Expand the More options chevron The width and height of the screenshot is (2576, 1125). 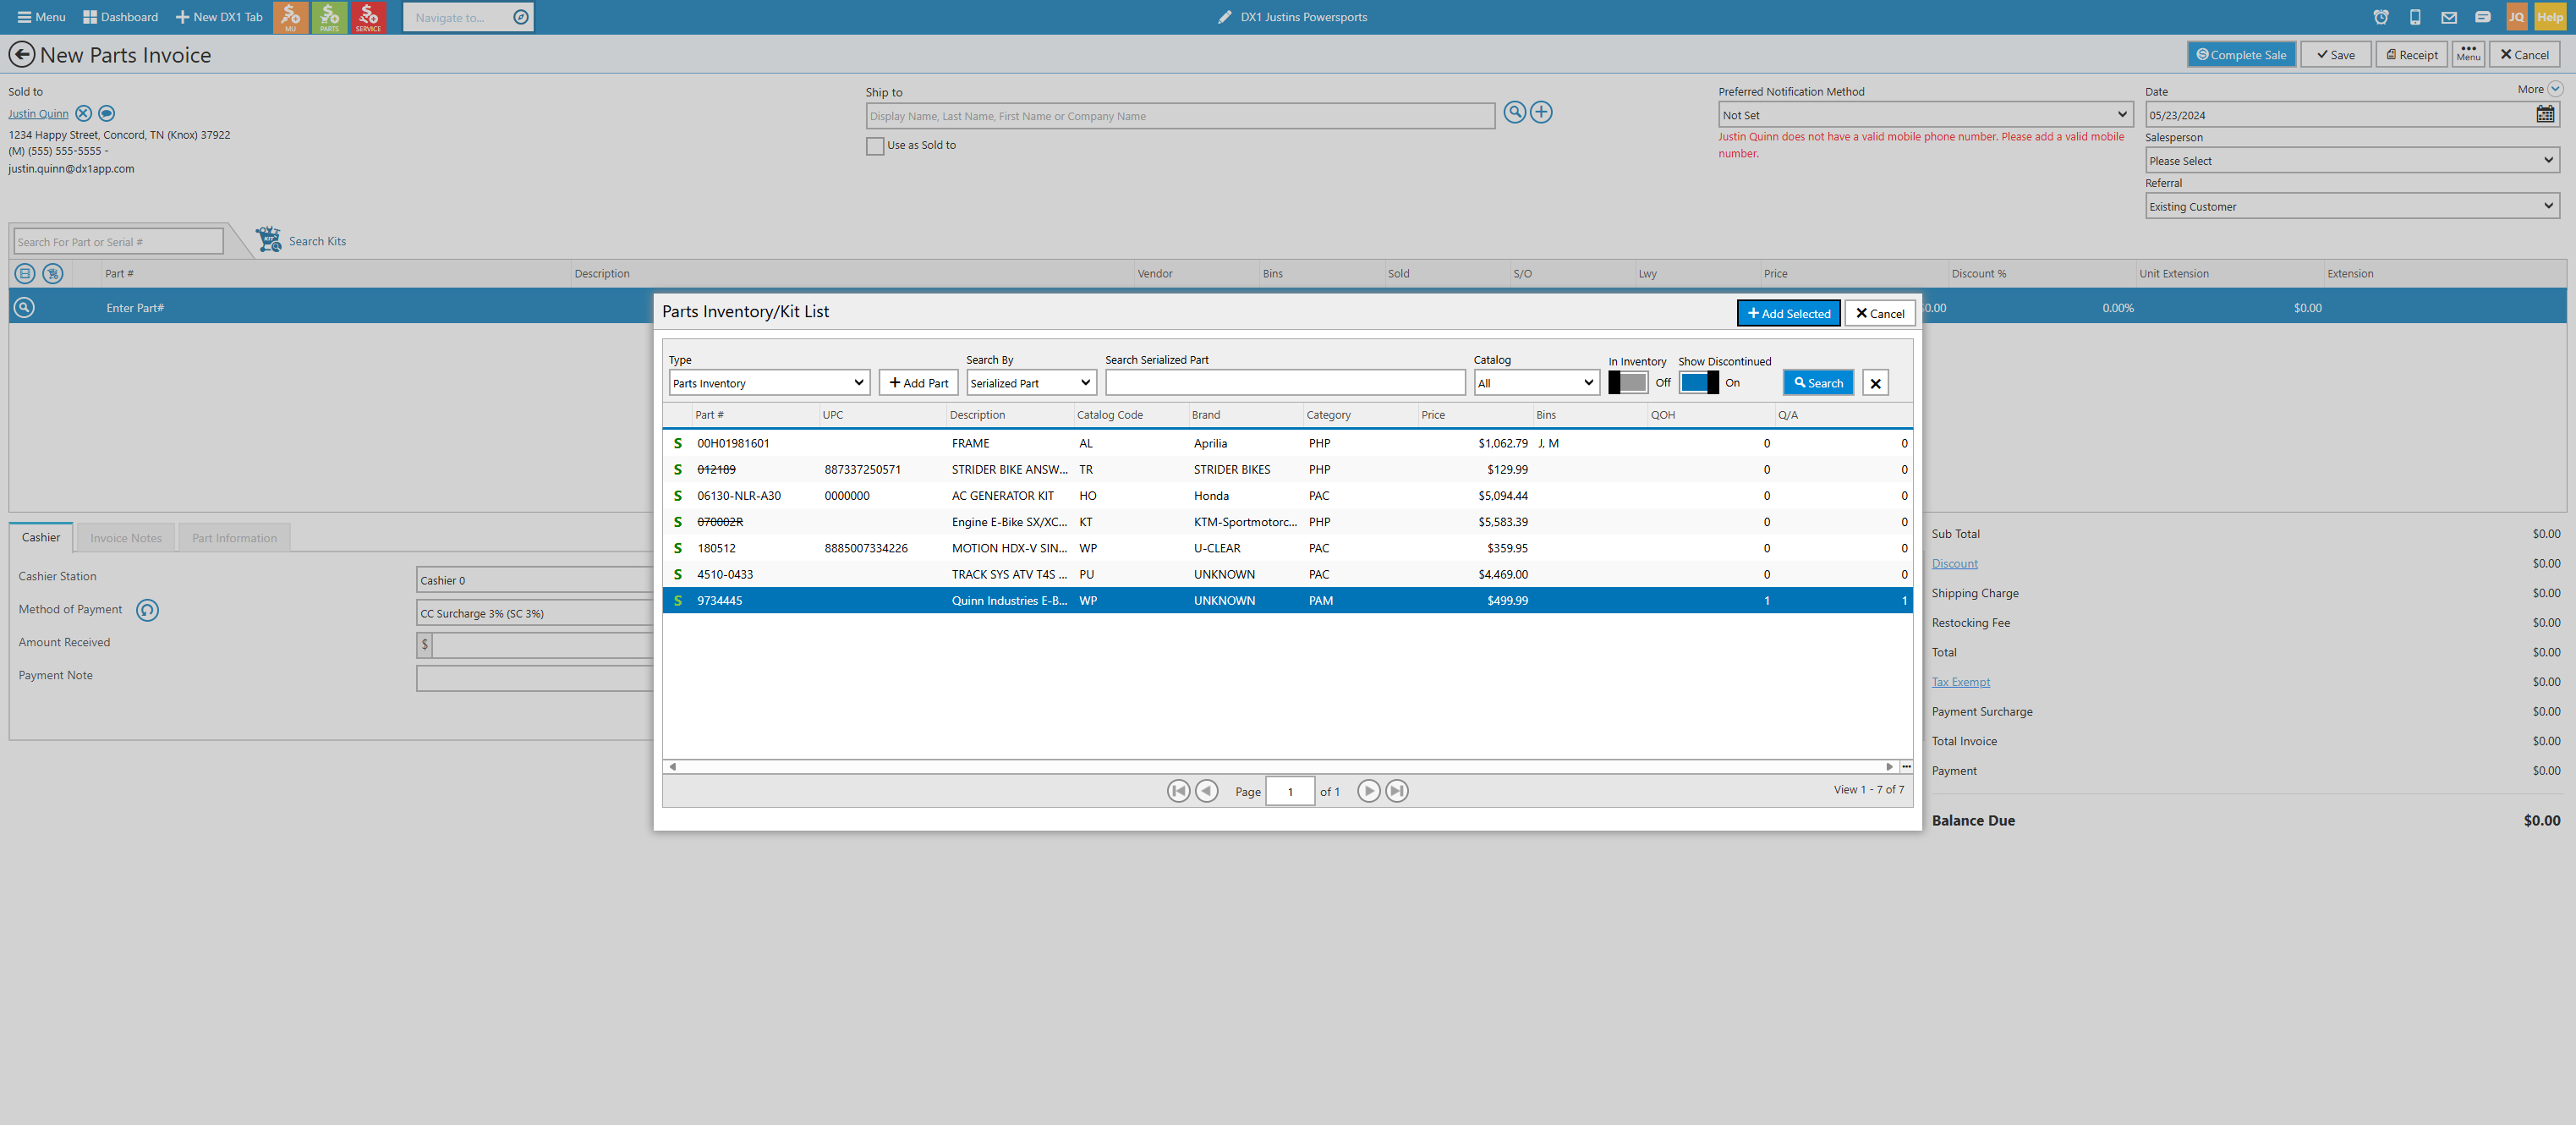point(2555,89)
